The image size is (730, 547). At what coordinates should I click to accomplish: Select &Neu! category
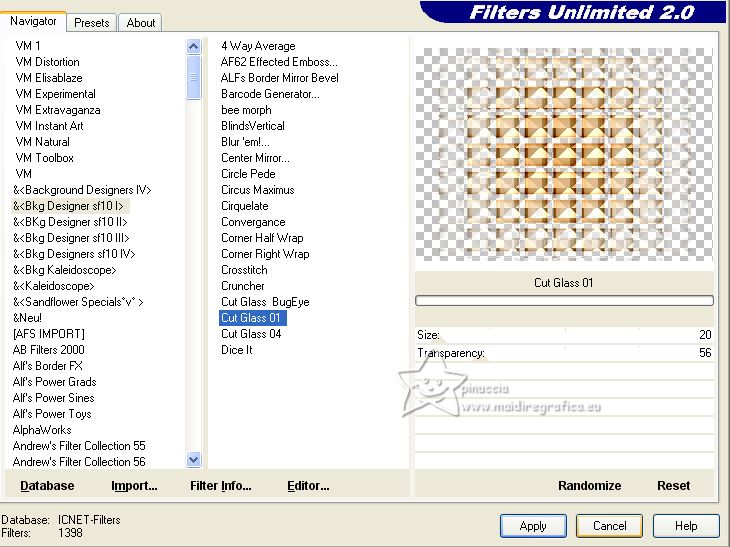pyautogui.click(x=27, y=318)
